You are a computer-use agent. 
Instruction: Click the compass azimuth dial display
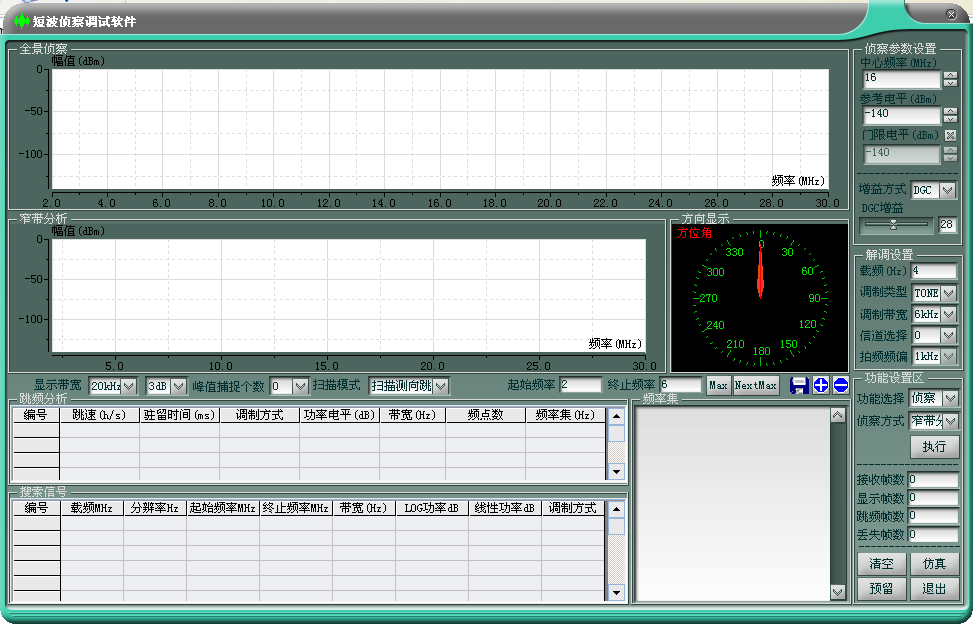click(x=760, y=298)
